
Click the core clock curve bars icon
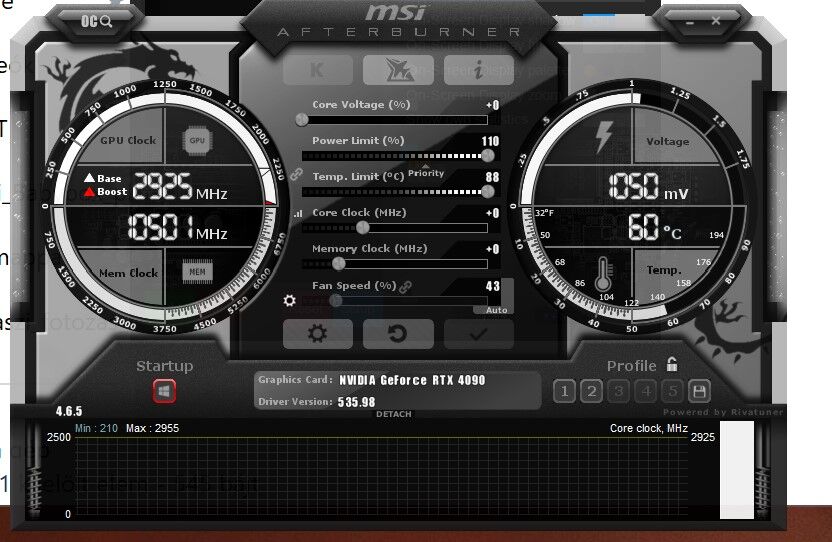coord(298,213)
